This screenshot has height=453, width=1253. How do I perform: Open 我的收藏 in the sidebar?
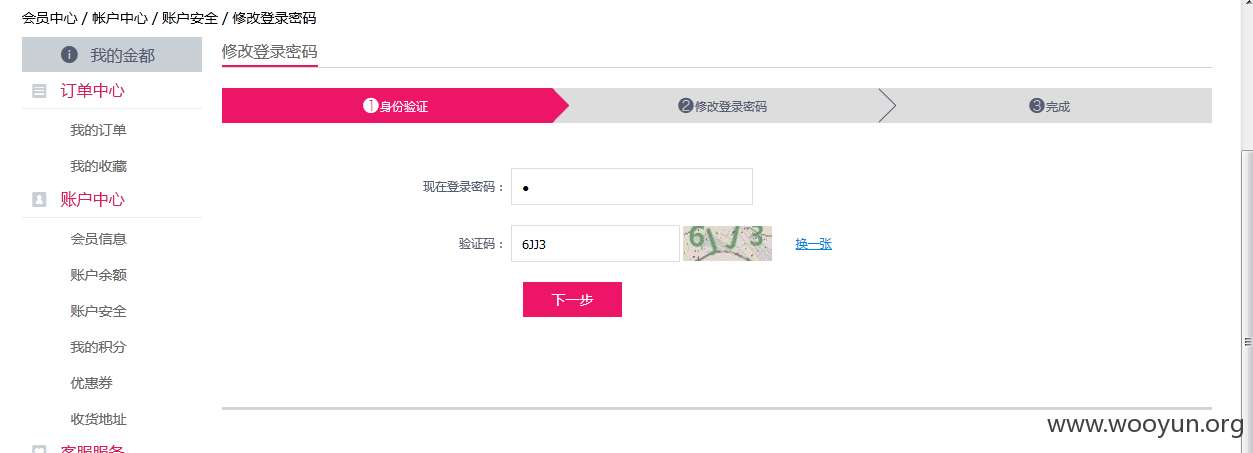[98, 166]
